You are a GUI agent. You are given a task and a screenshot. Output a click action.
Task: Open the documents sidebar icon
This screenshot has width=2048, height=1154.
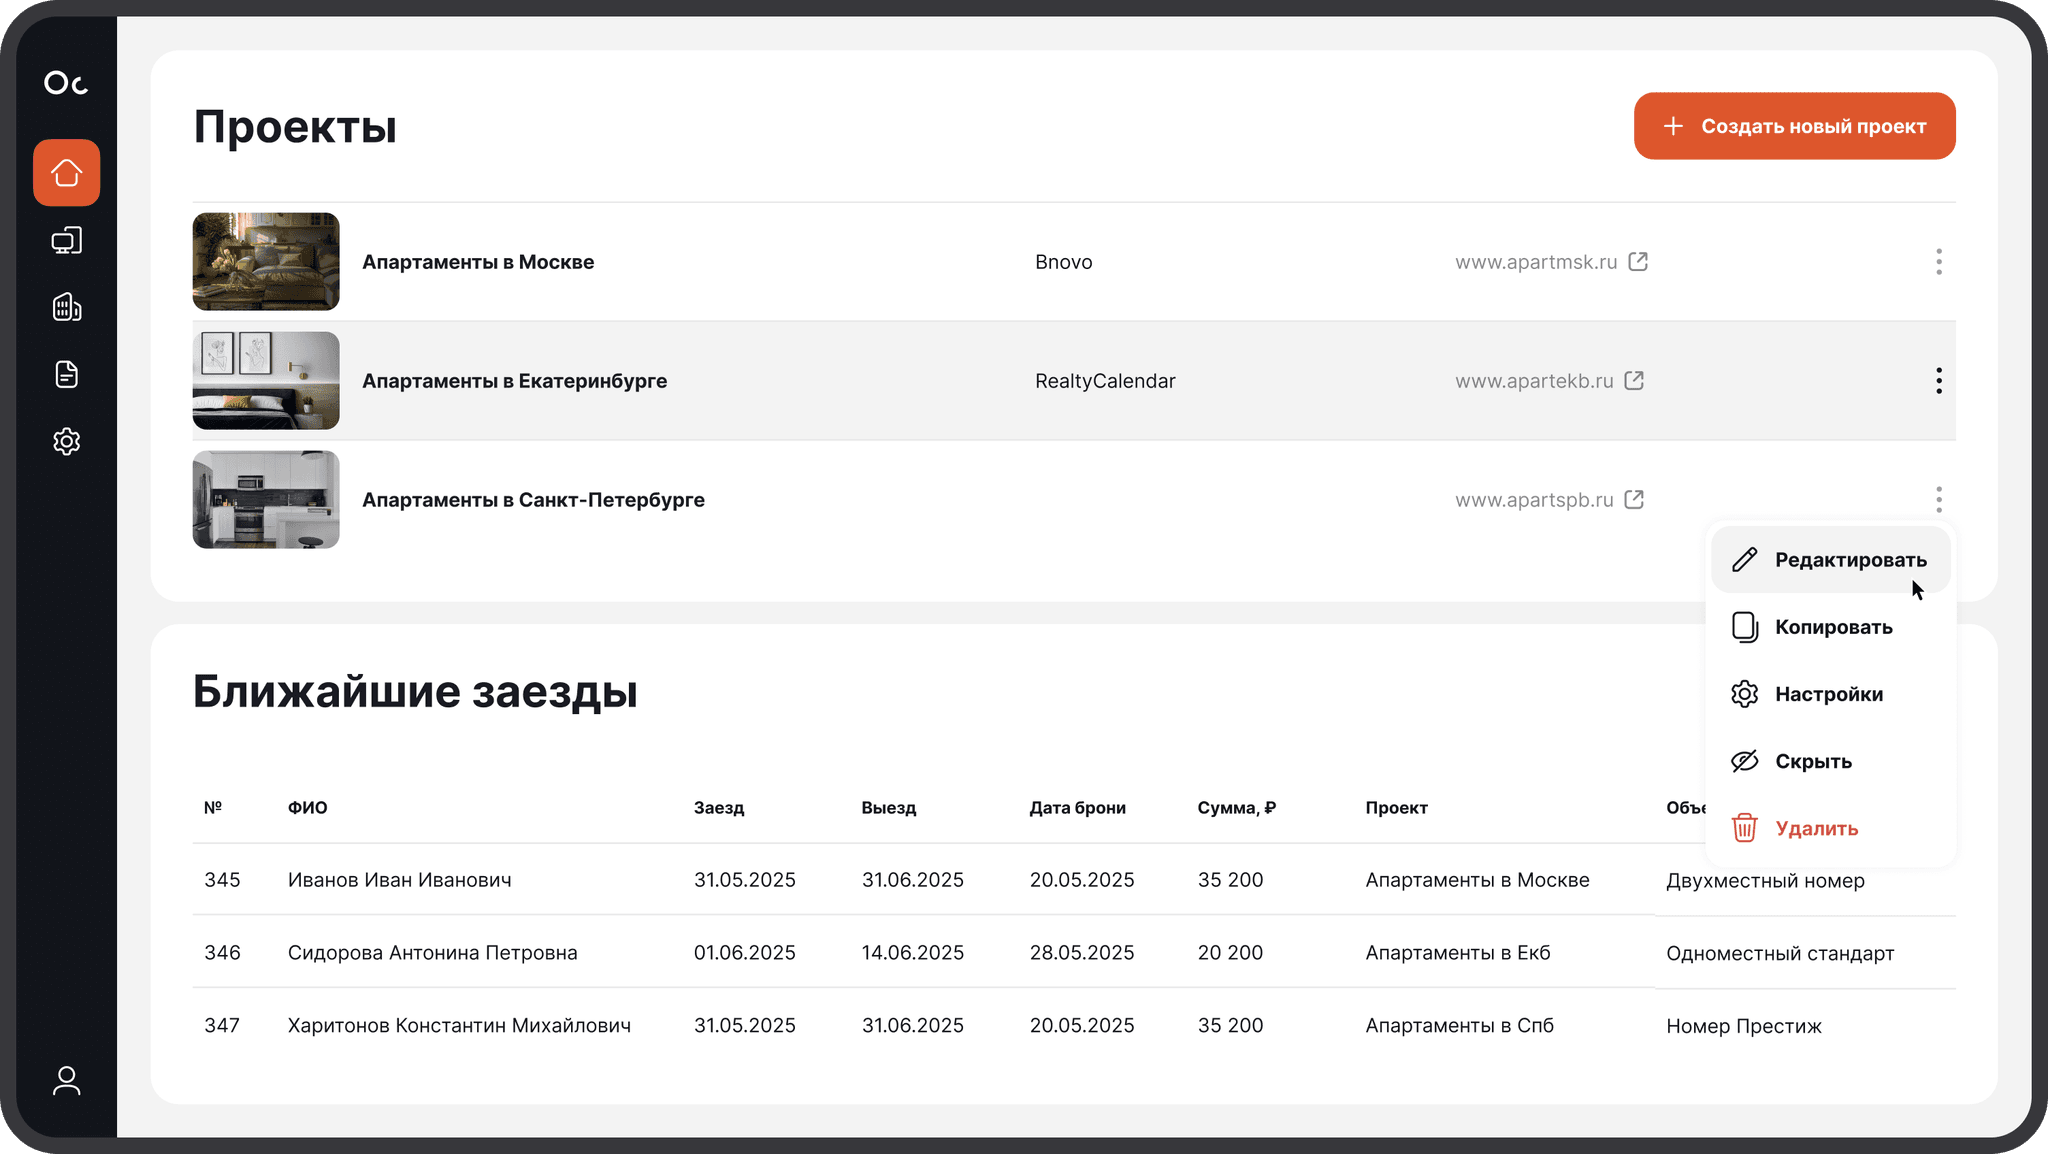tap(66, 375)
